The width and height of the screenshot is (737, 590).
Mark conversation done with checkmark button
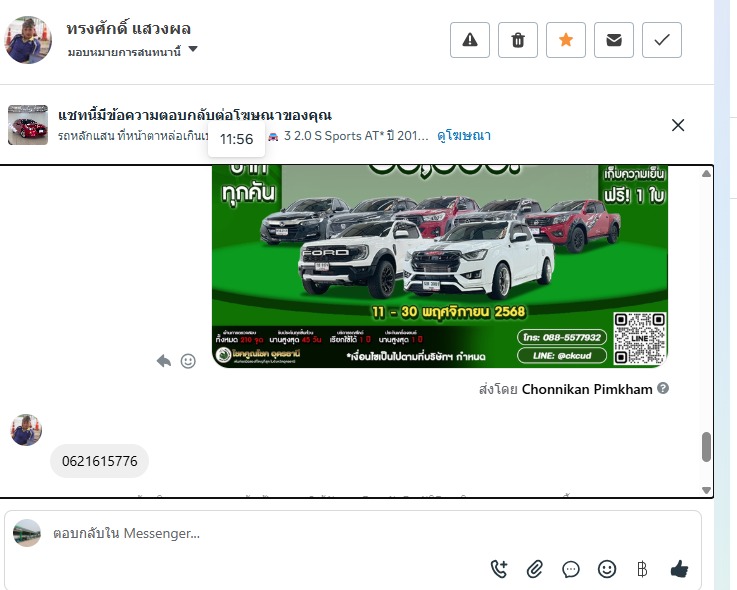tap(661, 40)
